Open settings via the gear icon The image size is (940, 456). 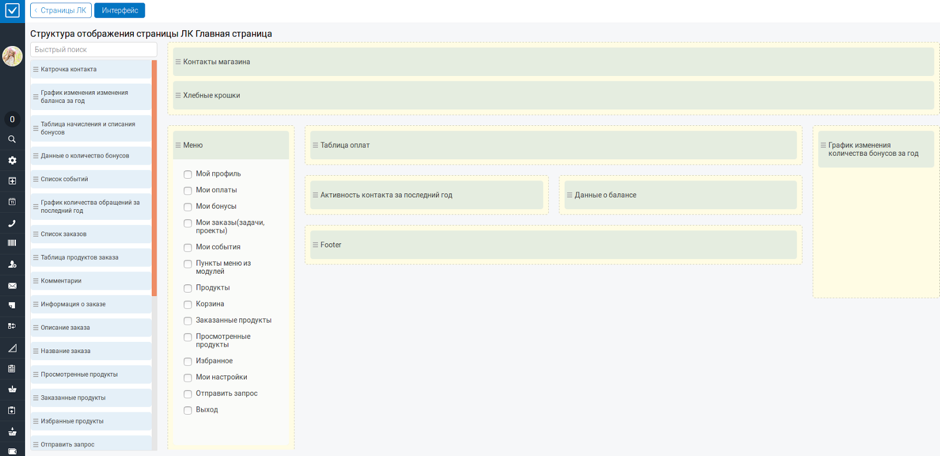[x=12, y=161]
